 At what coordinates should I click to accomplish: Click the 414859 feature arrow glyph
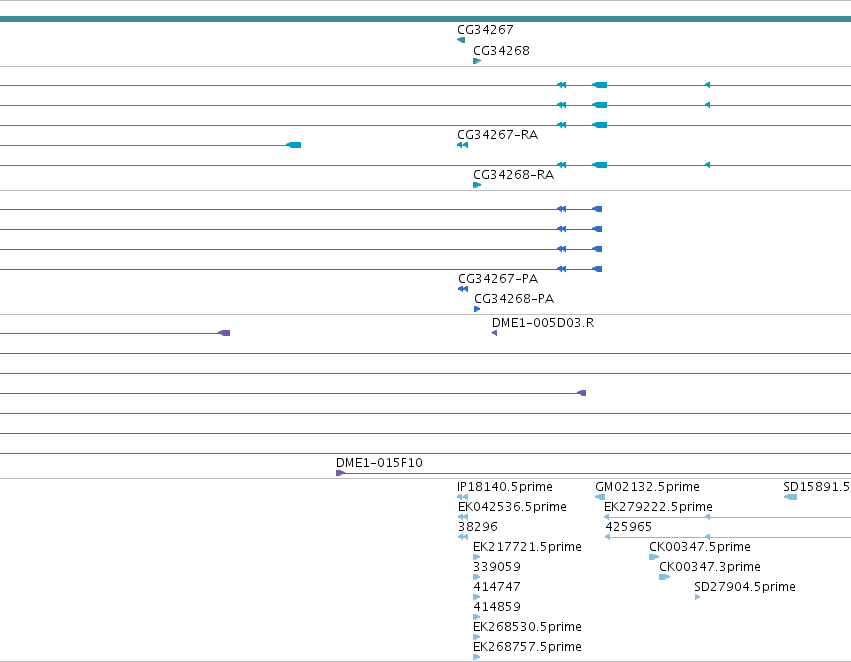477,617
